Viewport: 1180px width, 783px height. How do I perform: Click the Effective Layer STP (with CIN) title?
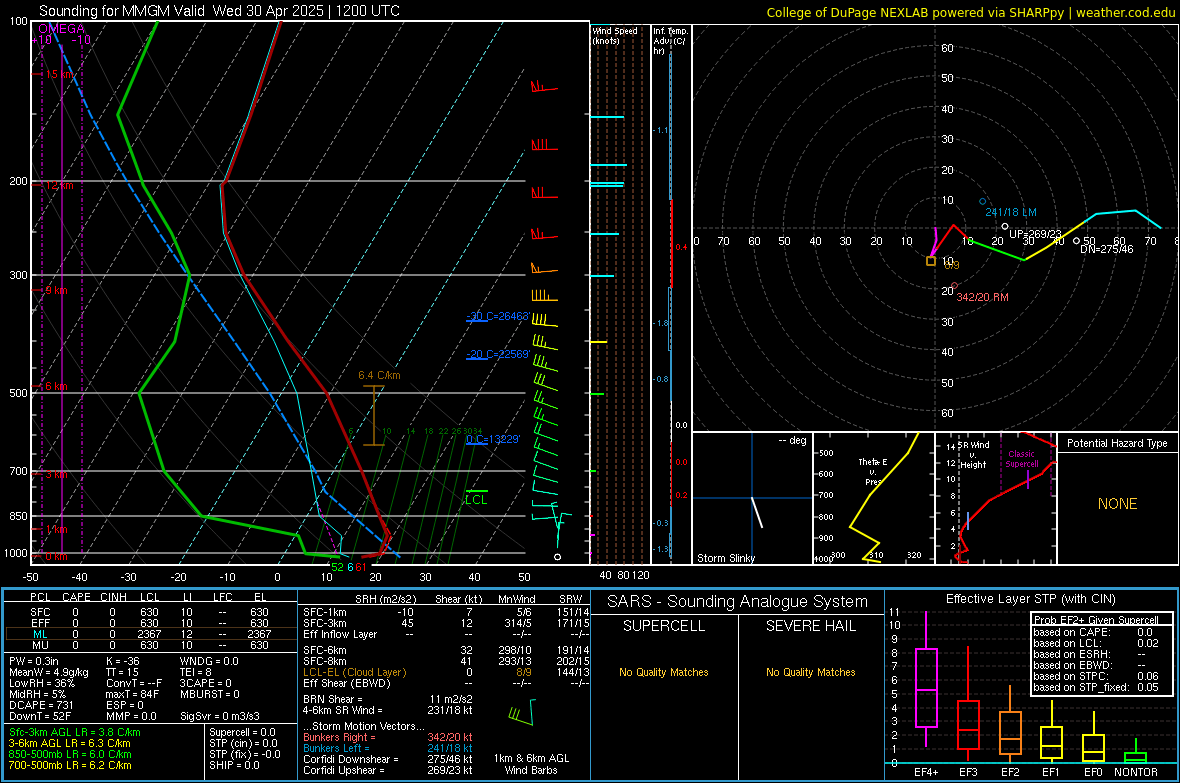pos(1030,599)
